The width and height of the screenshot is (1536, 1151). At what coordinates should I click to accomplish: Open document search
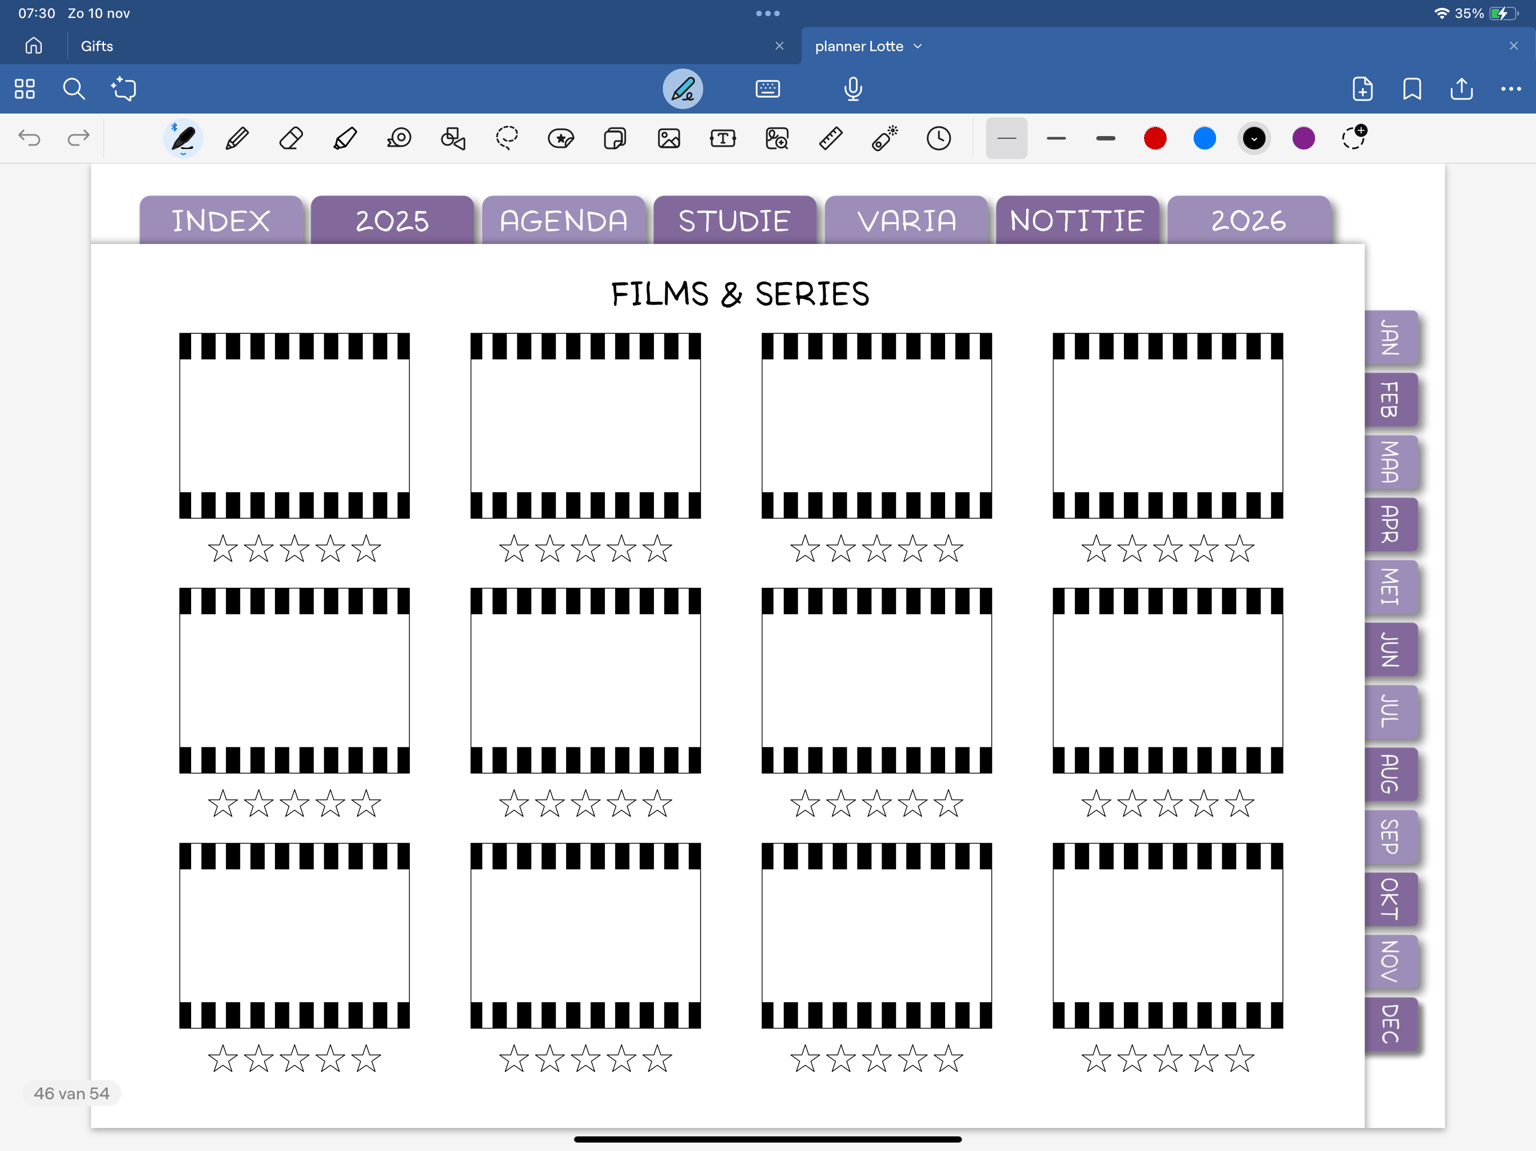(x=74, y=89)
